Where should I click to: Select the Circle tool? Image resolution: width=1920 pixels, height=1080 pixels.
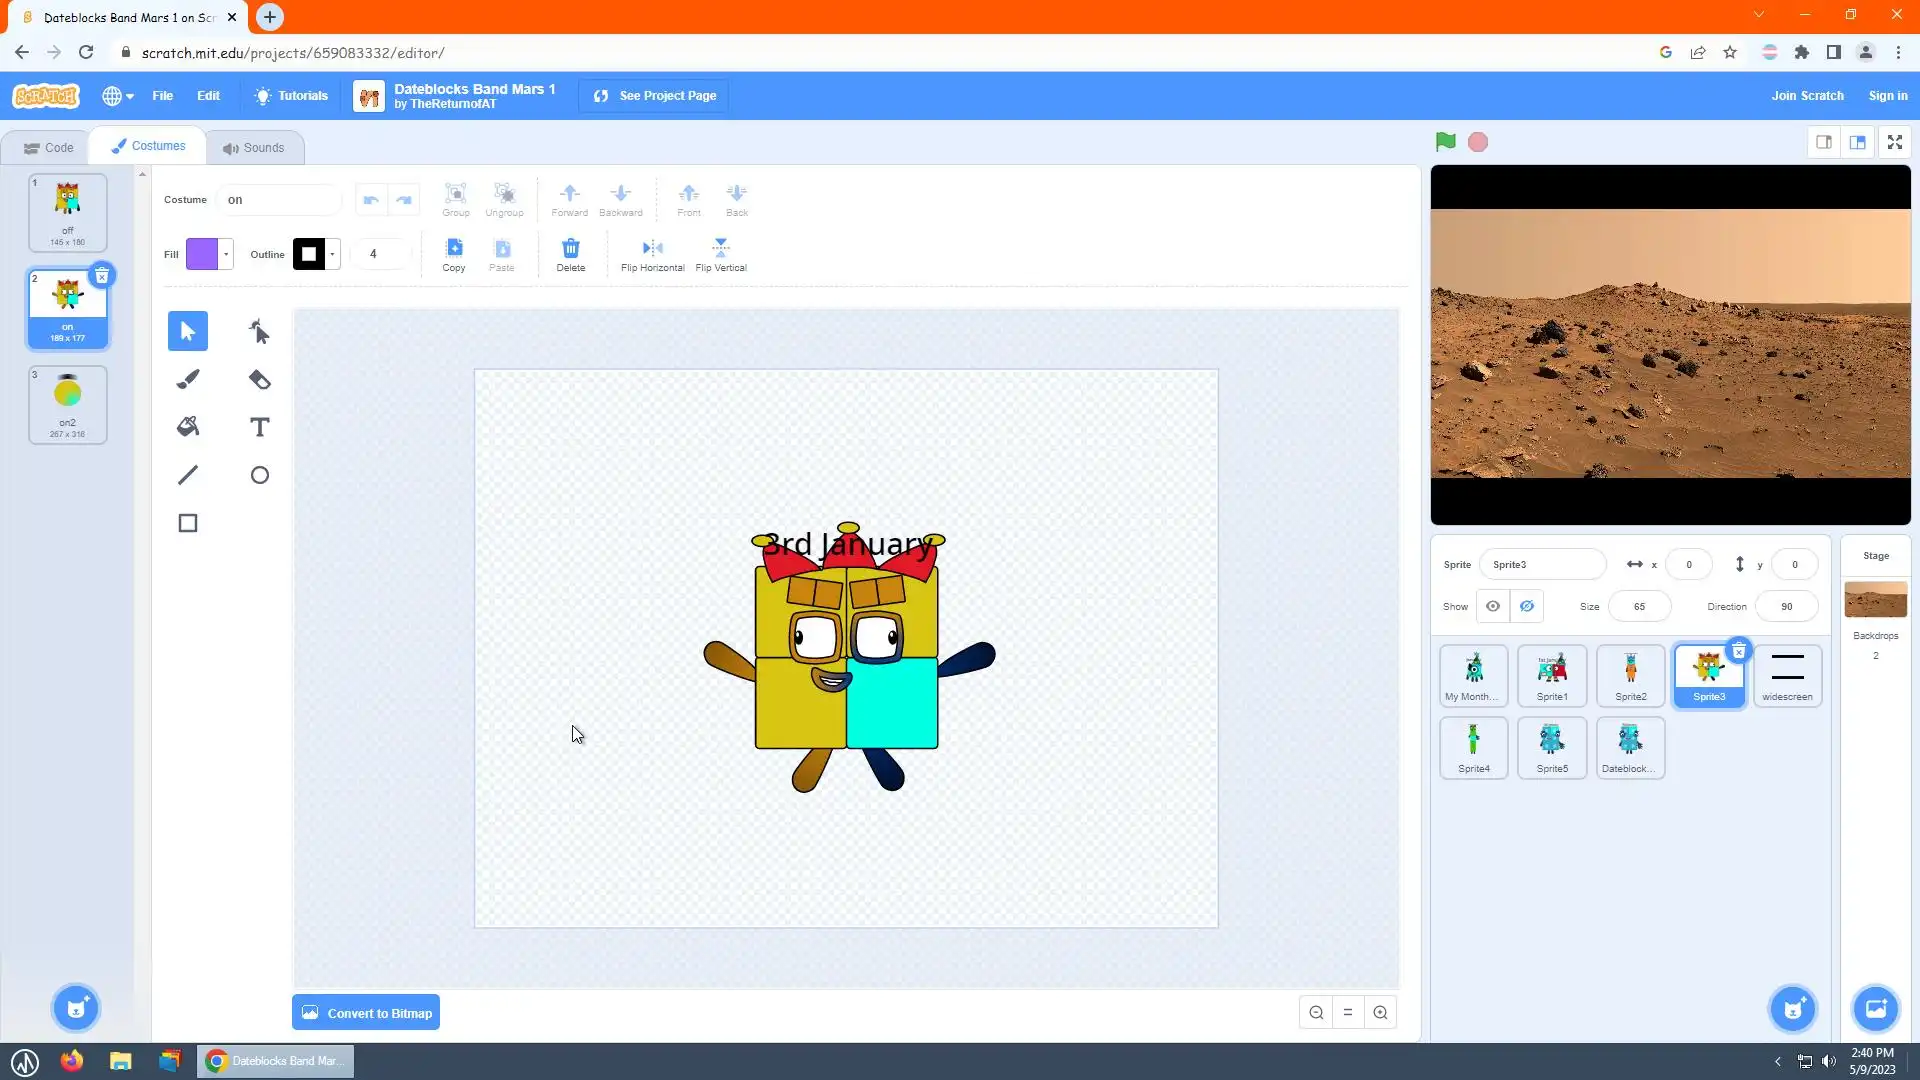pos(259,475)
